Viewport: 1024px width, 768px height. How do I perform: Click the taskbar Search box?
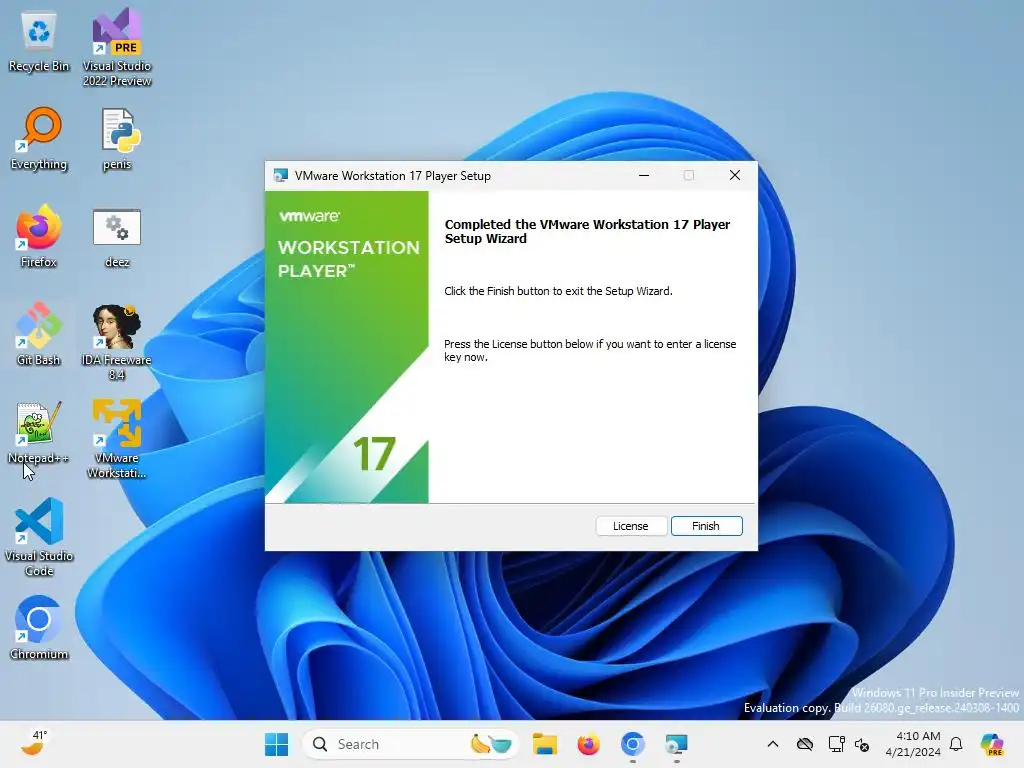(x=410, y=744)
